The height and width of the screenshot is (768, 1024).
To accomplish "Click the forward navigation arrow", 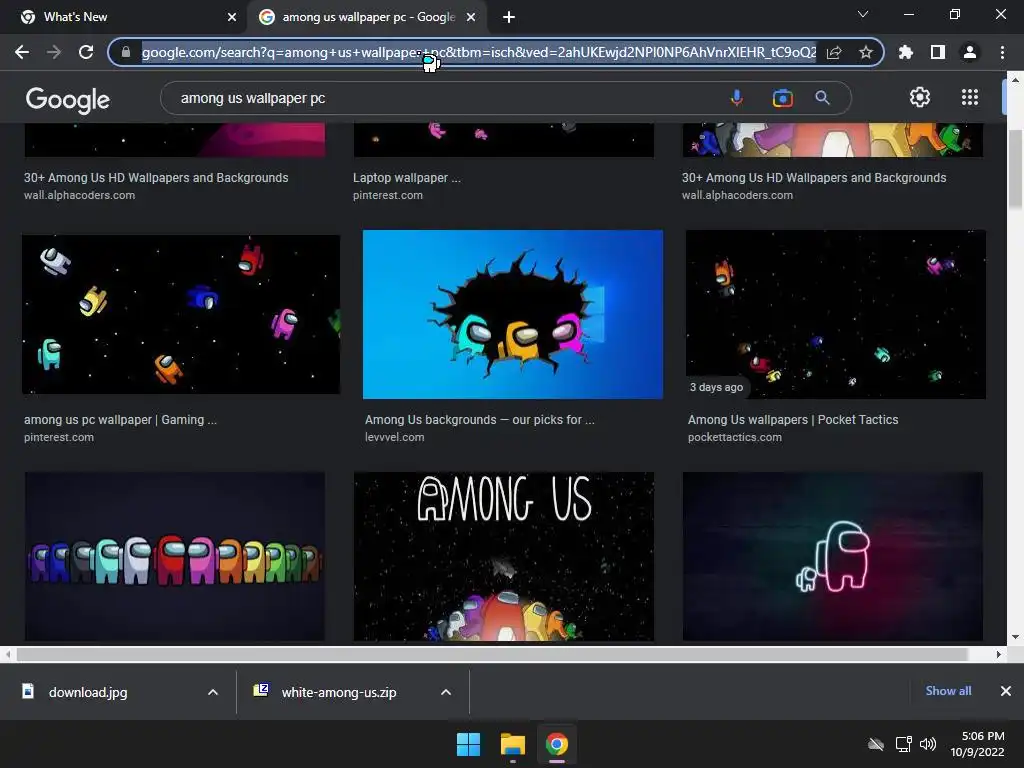I will (x=54, y=52).
